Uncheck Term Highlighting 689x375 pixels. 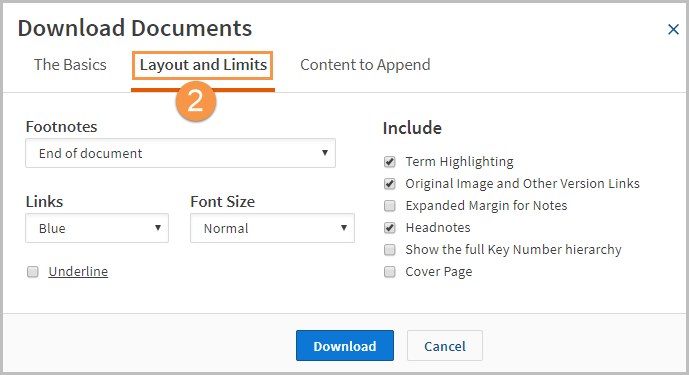[x=389, y=162]
